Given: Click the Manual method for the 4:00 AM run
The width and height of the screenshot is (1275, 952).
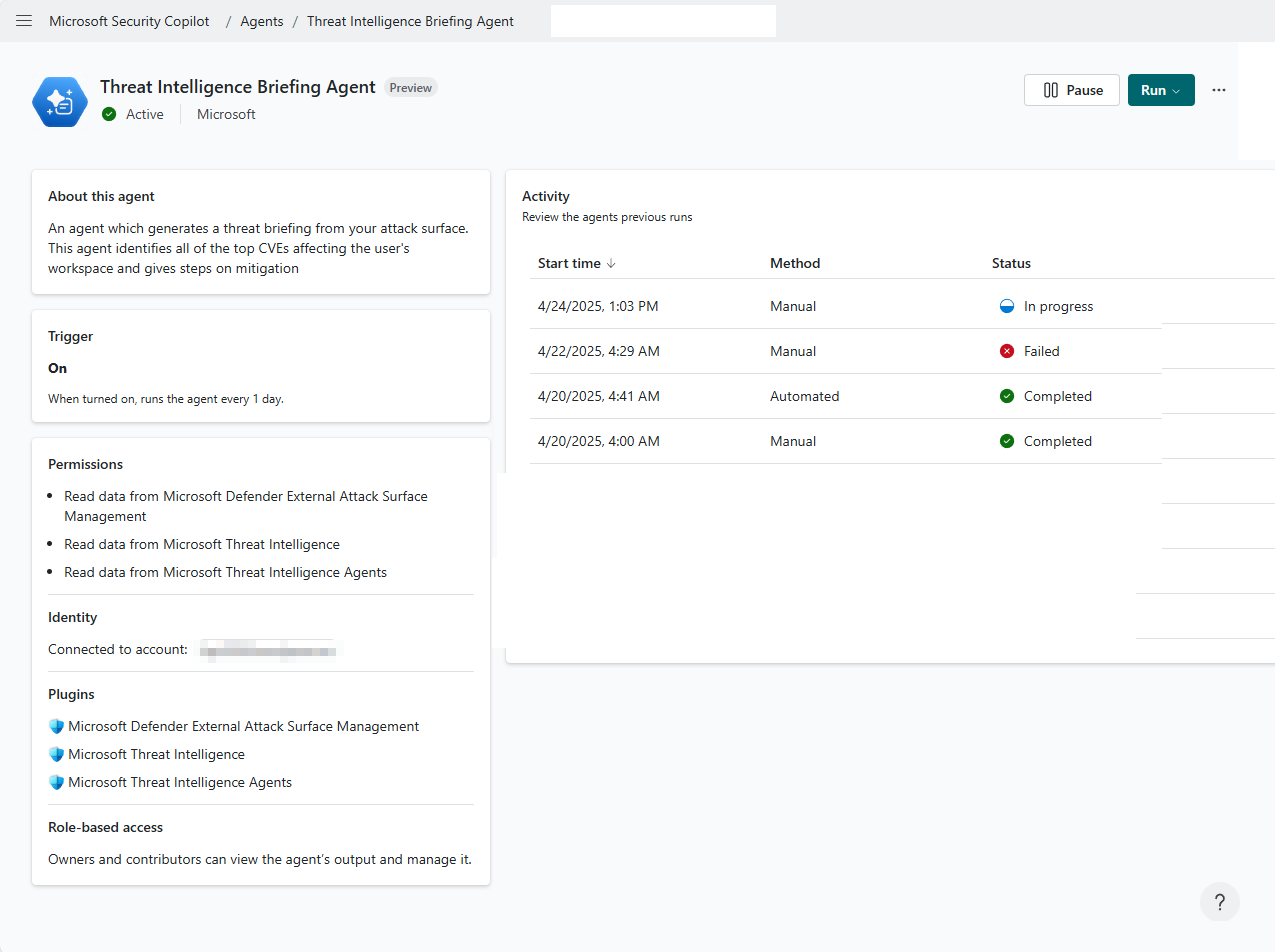Looking at the screenshot, I should (x=793, y=442).
